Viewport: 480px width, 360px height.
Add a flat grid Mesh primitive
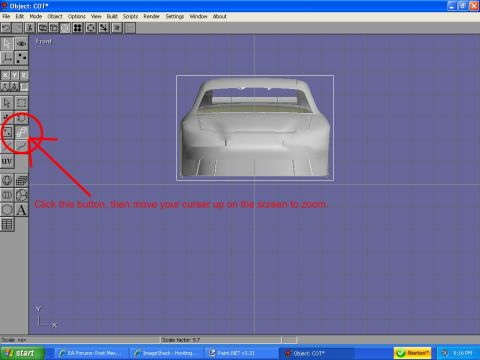[21, 181]
